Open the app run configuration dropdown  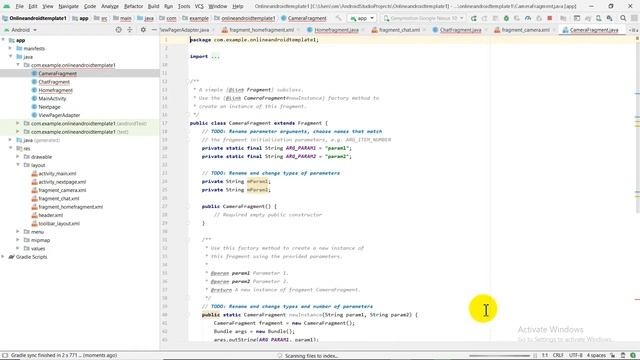[362, 18]
